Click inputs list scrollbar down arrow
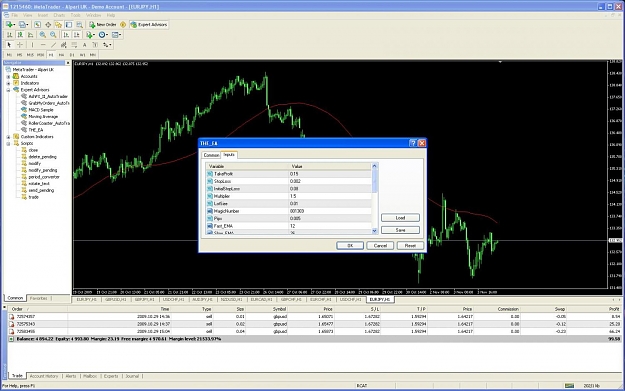 (374, 231)
